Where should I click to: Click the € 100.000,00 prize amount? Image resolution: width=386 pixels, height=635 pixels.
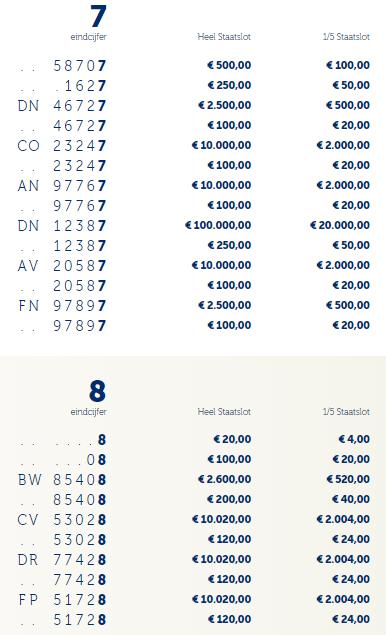[218, 225]
